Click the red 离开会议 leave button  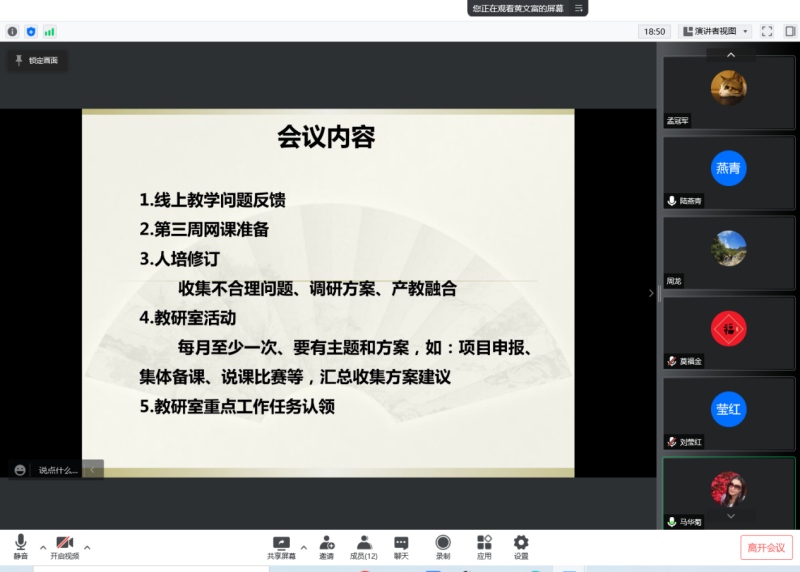766,547
